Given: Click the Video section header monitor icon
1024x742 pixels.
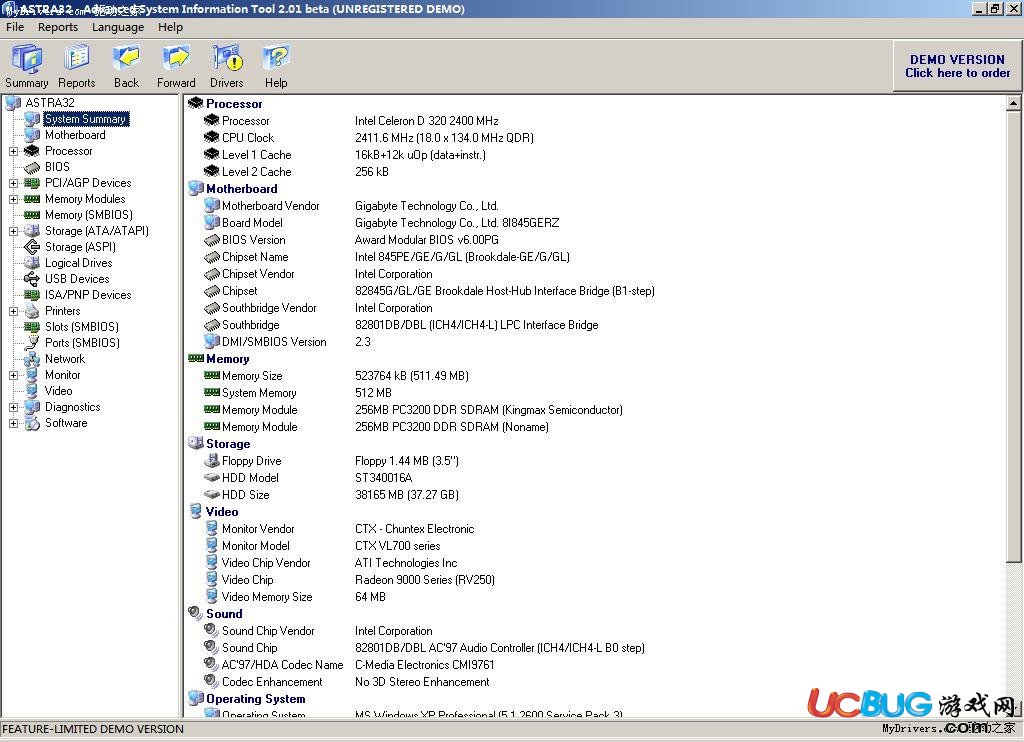Looking at the screenshot, I should pos(195,511).
